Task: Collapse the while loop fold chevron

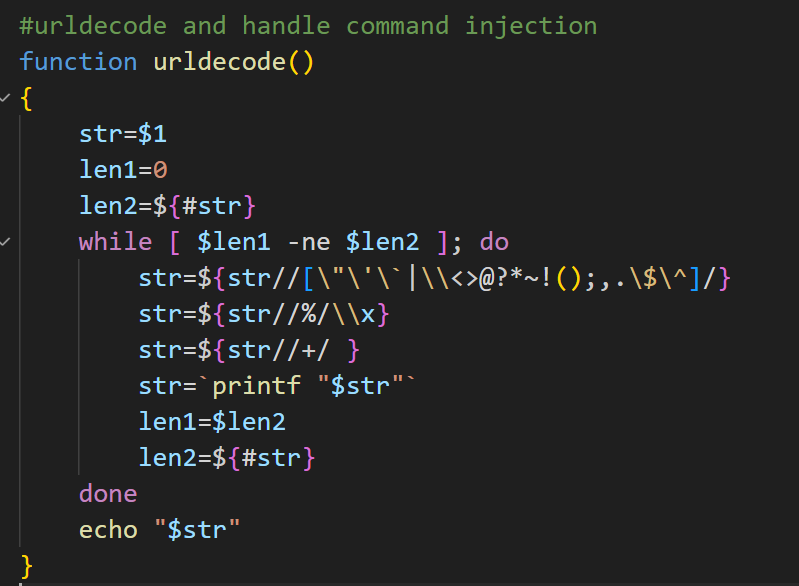Action: tap(7, 242)
